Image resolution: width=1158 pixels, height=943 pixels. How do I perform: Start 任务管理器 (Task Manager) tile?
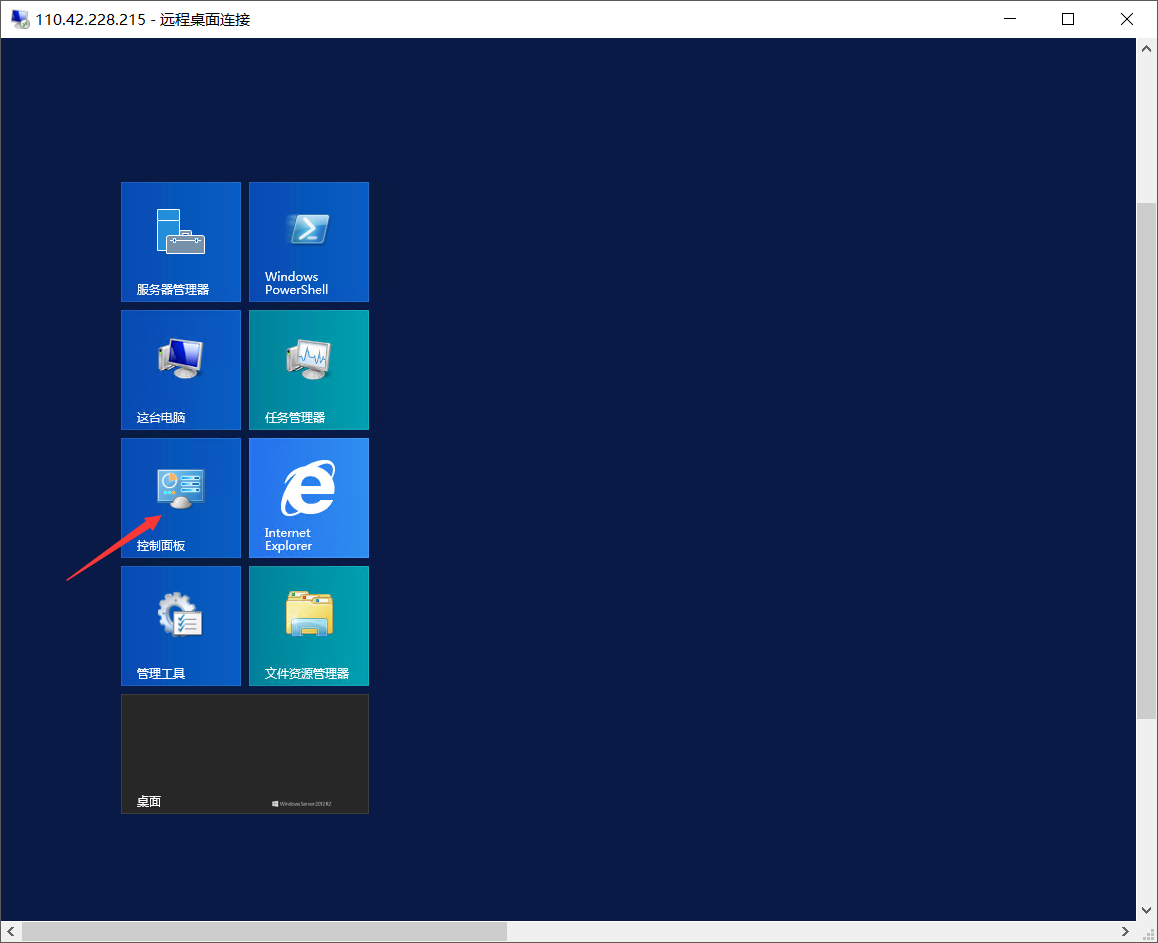pyautogui.click(x=309, y=370)
